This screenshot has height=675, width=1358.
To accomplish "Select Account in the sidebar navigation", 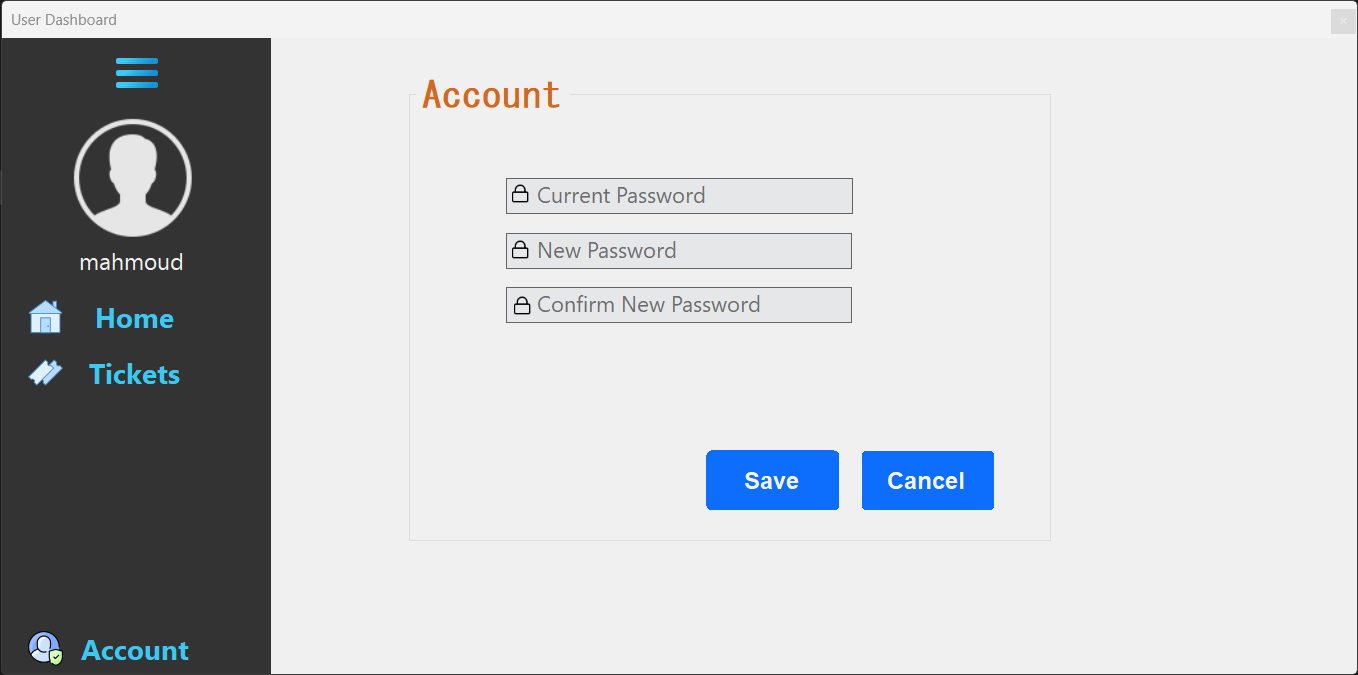I will (135, 650).
